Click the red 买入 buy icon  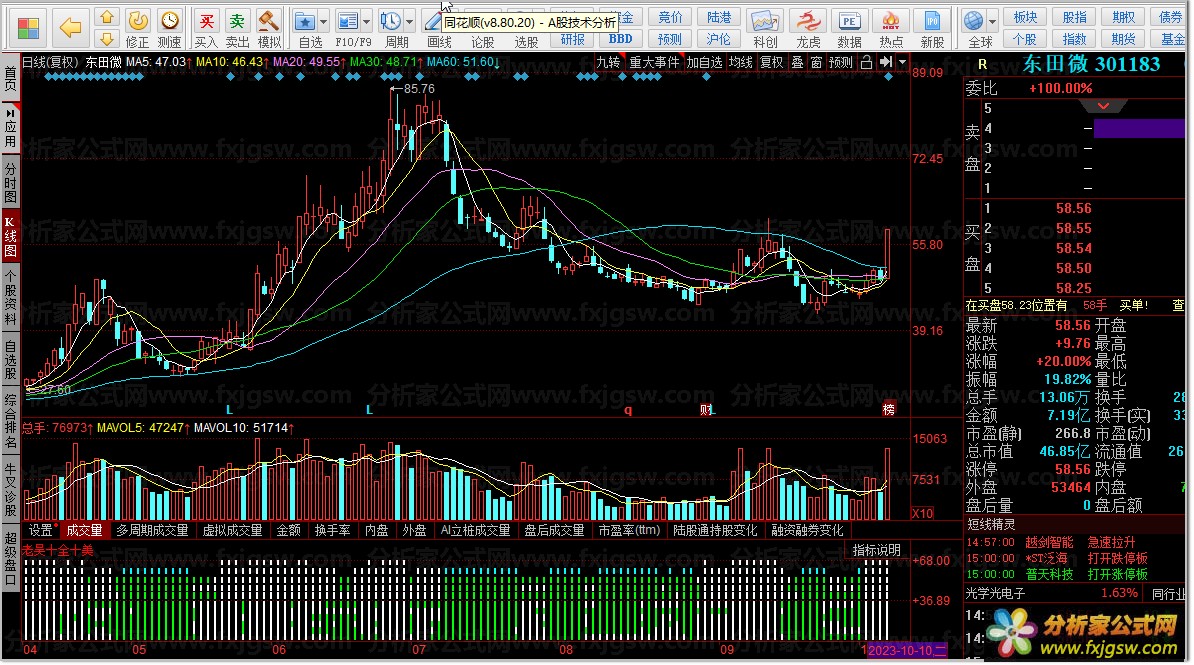206,21
